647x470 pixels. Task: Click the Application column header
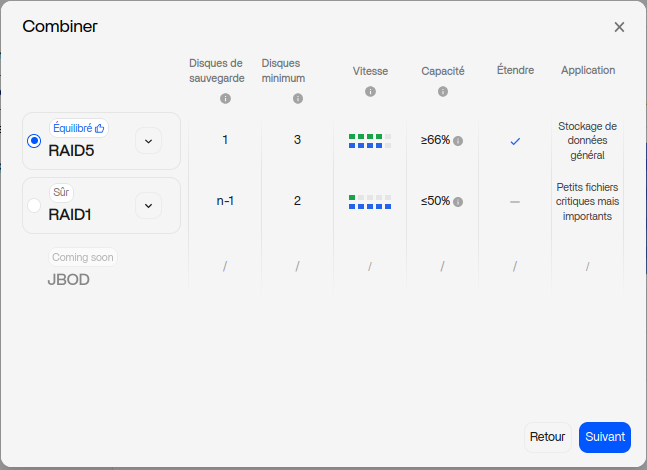588,71
